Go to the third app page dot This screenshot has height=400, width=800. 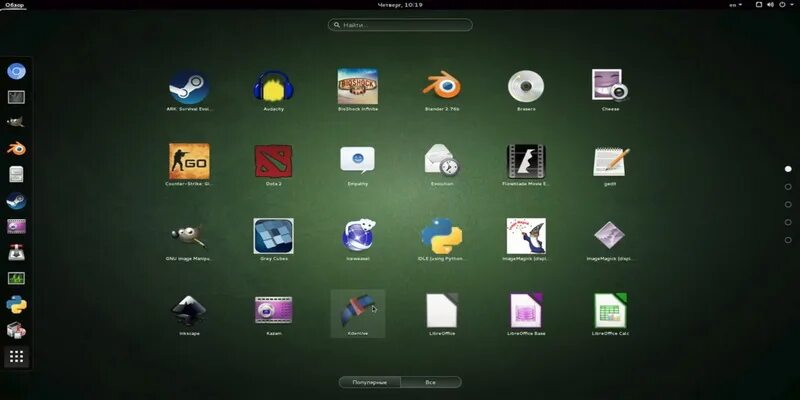coord(788,205)
